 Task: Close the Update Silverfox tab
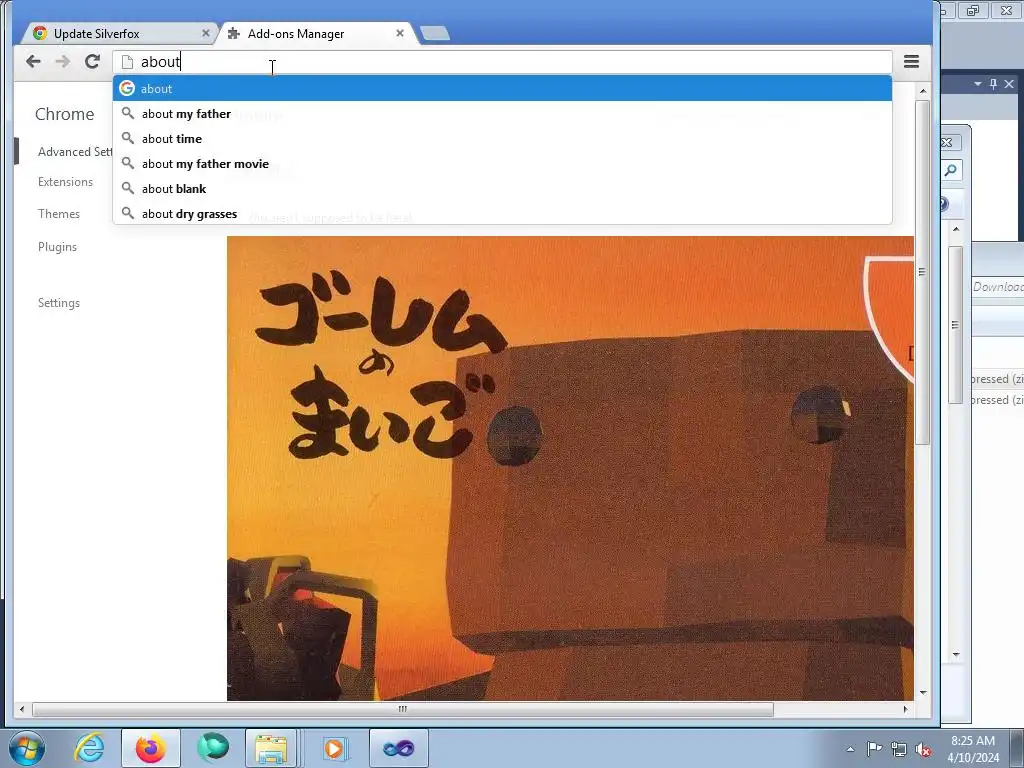[206, 33]
